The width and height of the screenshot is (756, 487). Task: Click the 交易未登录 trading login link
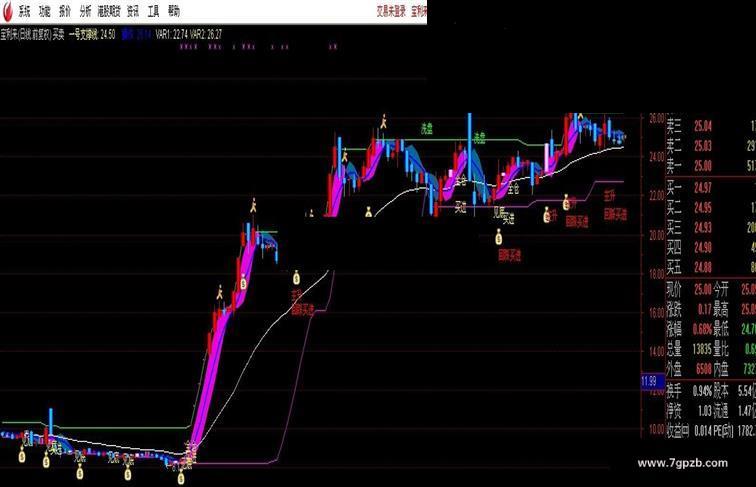[391, 11]
